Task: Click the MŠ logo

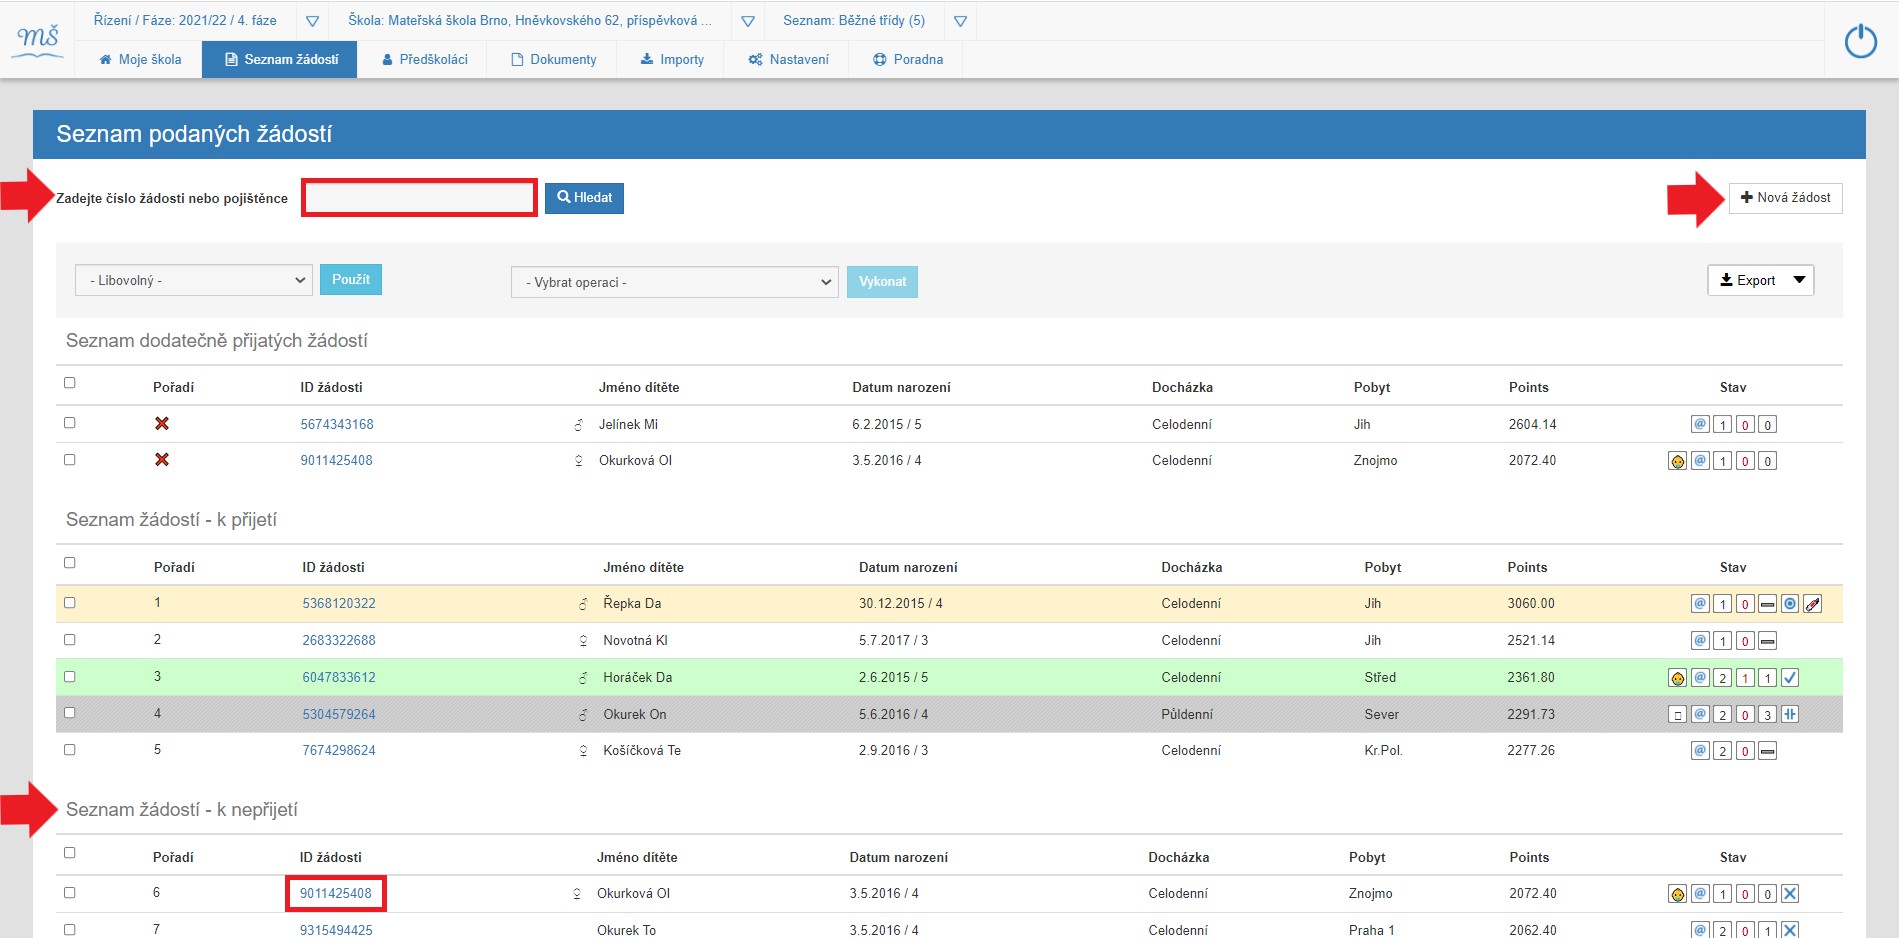Action: [x=39, y=40]
